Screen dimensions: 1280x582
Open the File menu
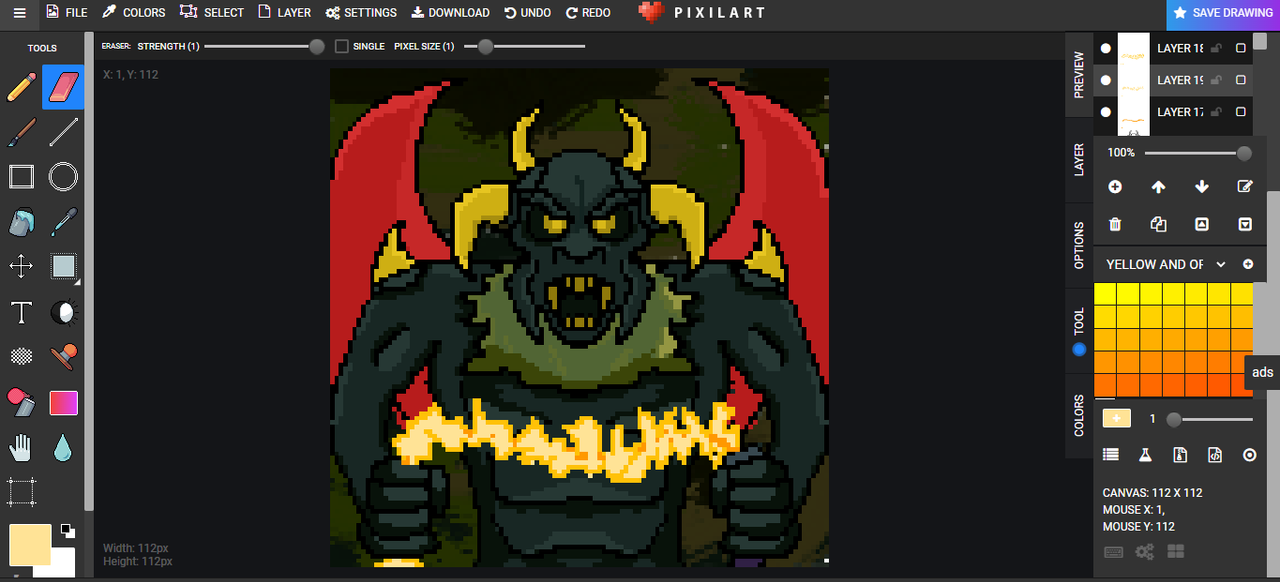66,13
